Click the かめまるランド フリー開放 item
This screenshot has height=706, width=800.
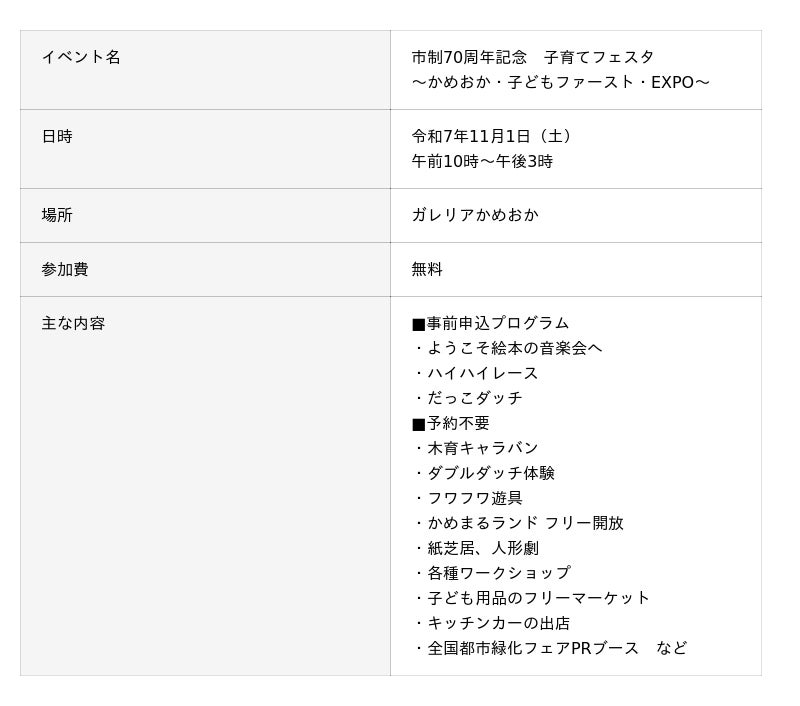click(525, 523)
